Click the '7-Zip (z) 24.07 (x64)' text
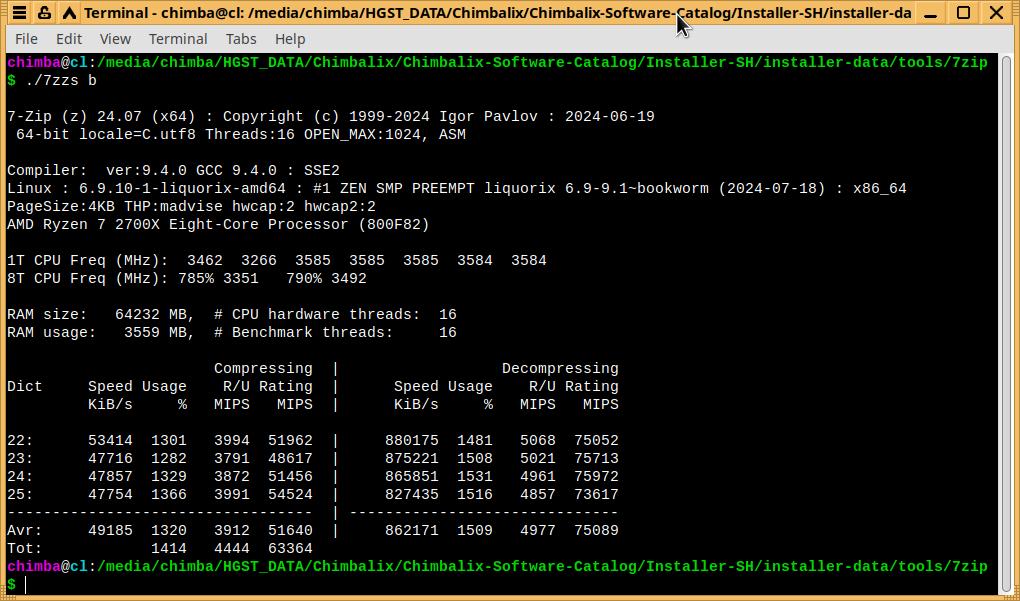This screenshot has height=601, width=1020. point(101,116)
